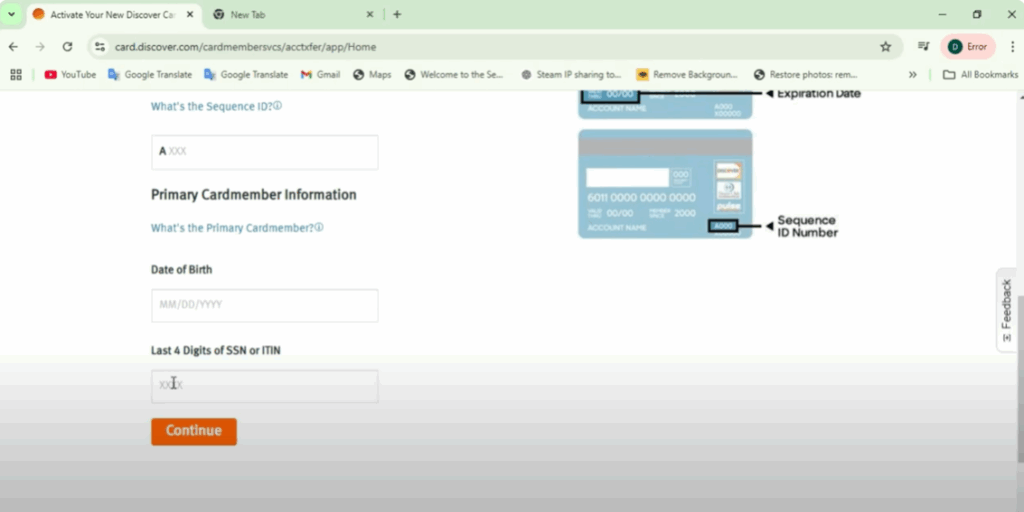Expand the tab search dropdown arrow
Screen dimensions: 1024x512
pyautogui.click(x=11, y=14)
